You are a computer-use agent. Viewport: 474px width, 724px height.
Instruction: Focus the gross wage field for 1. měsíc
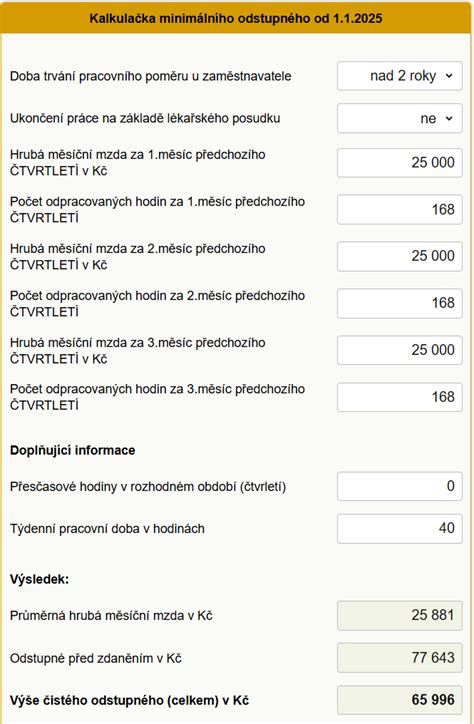click(400, 163)
